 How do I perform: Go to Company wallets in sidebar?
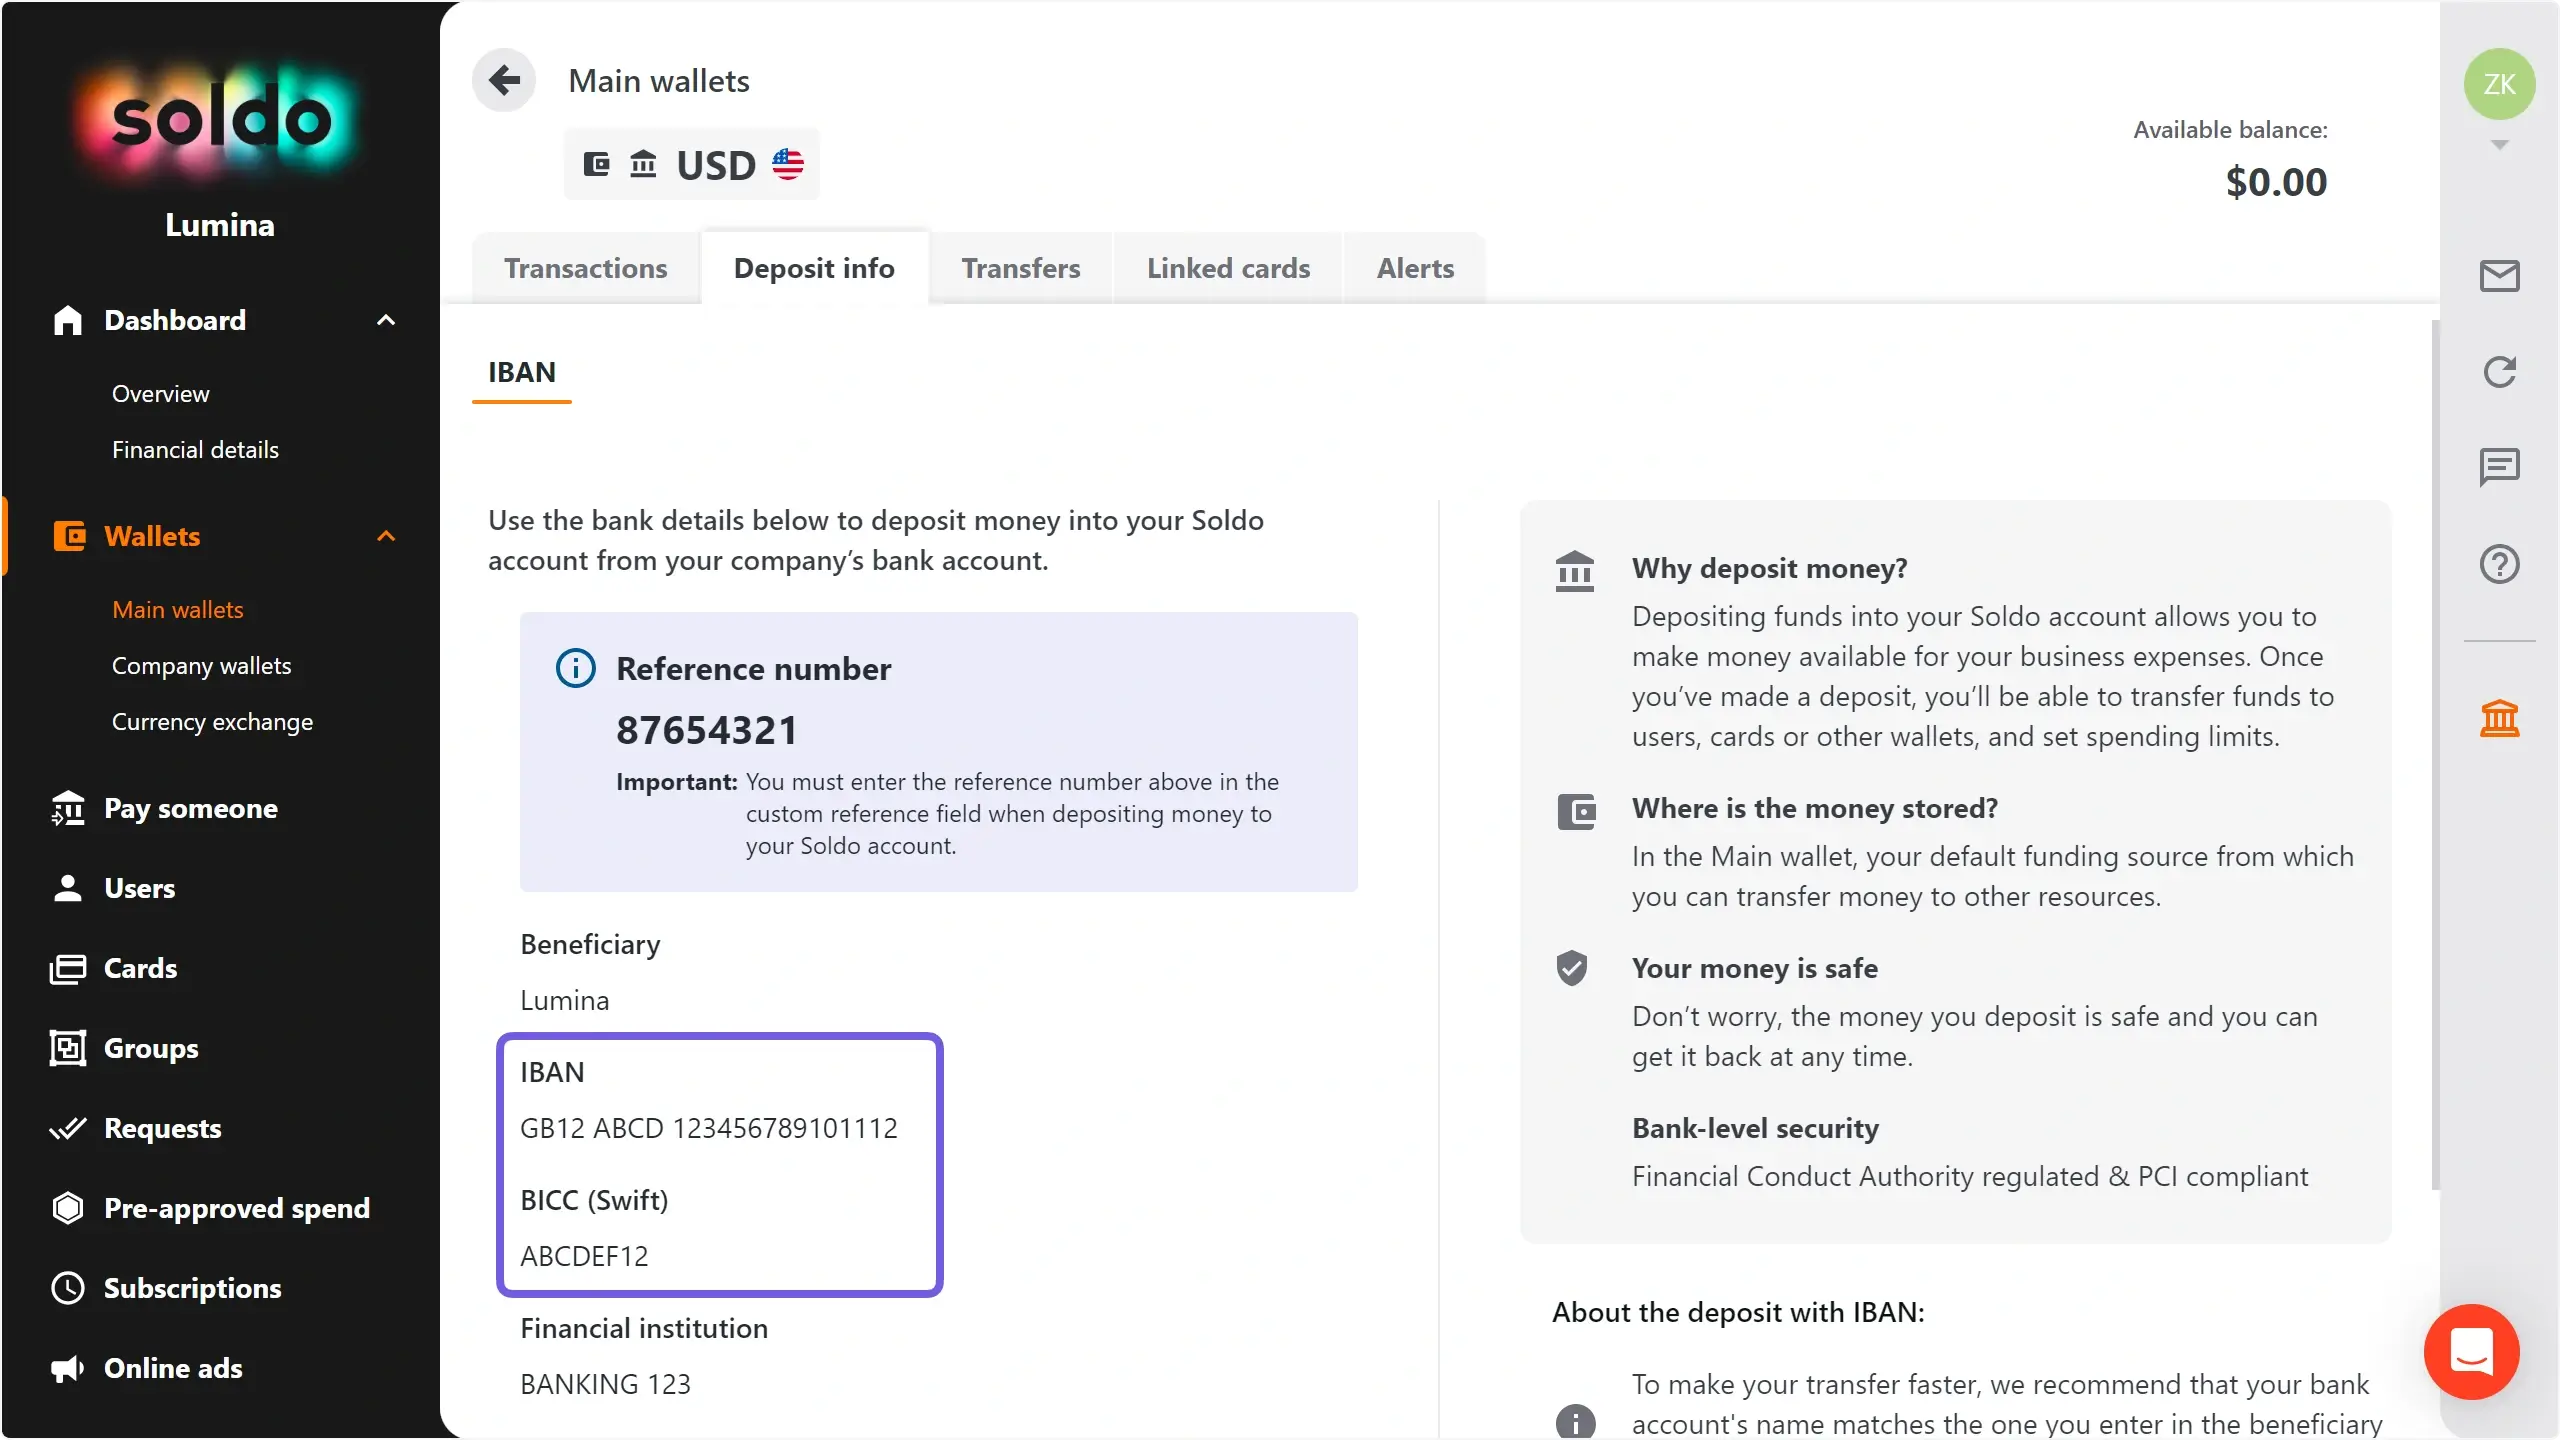(x=201, y=666)
